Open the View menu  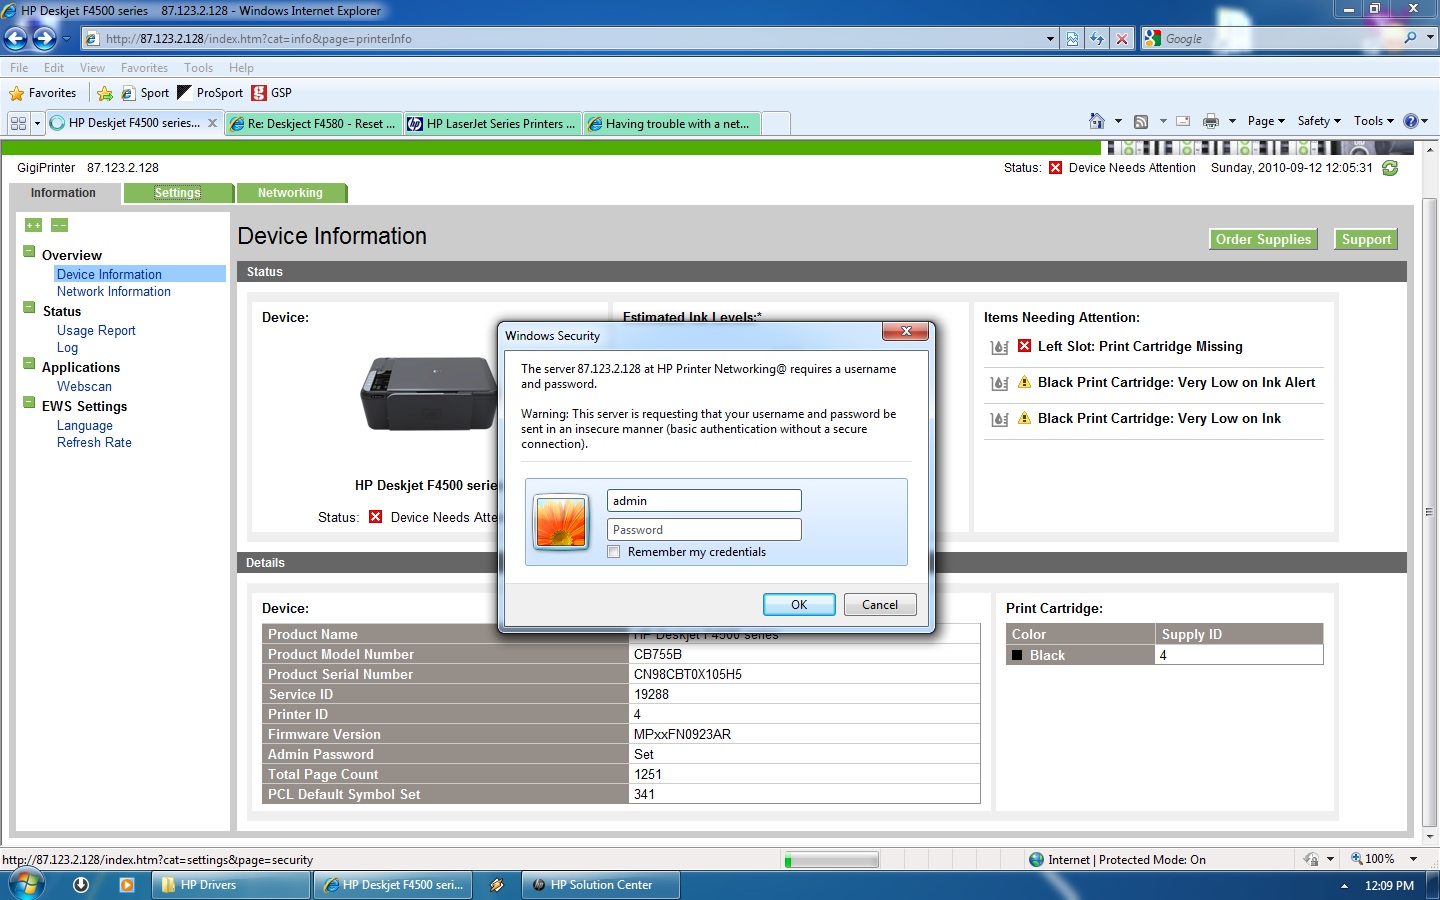92,68
